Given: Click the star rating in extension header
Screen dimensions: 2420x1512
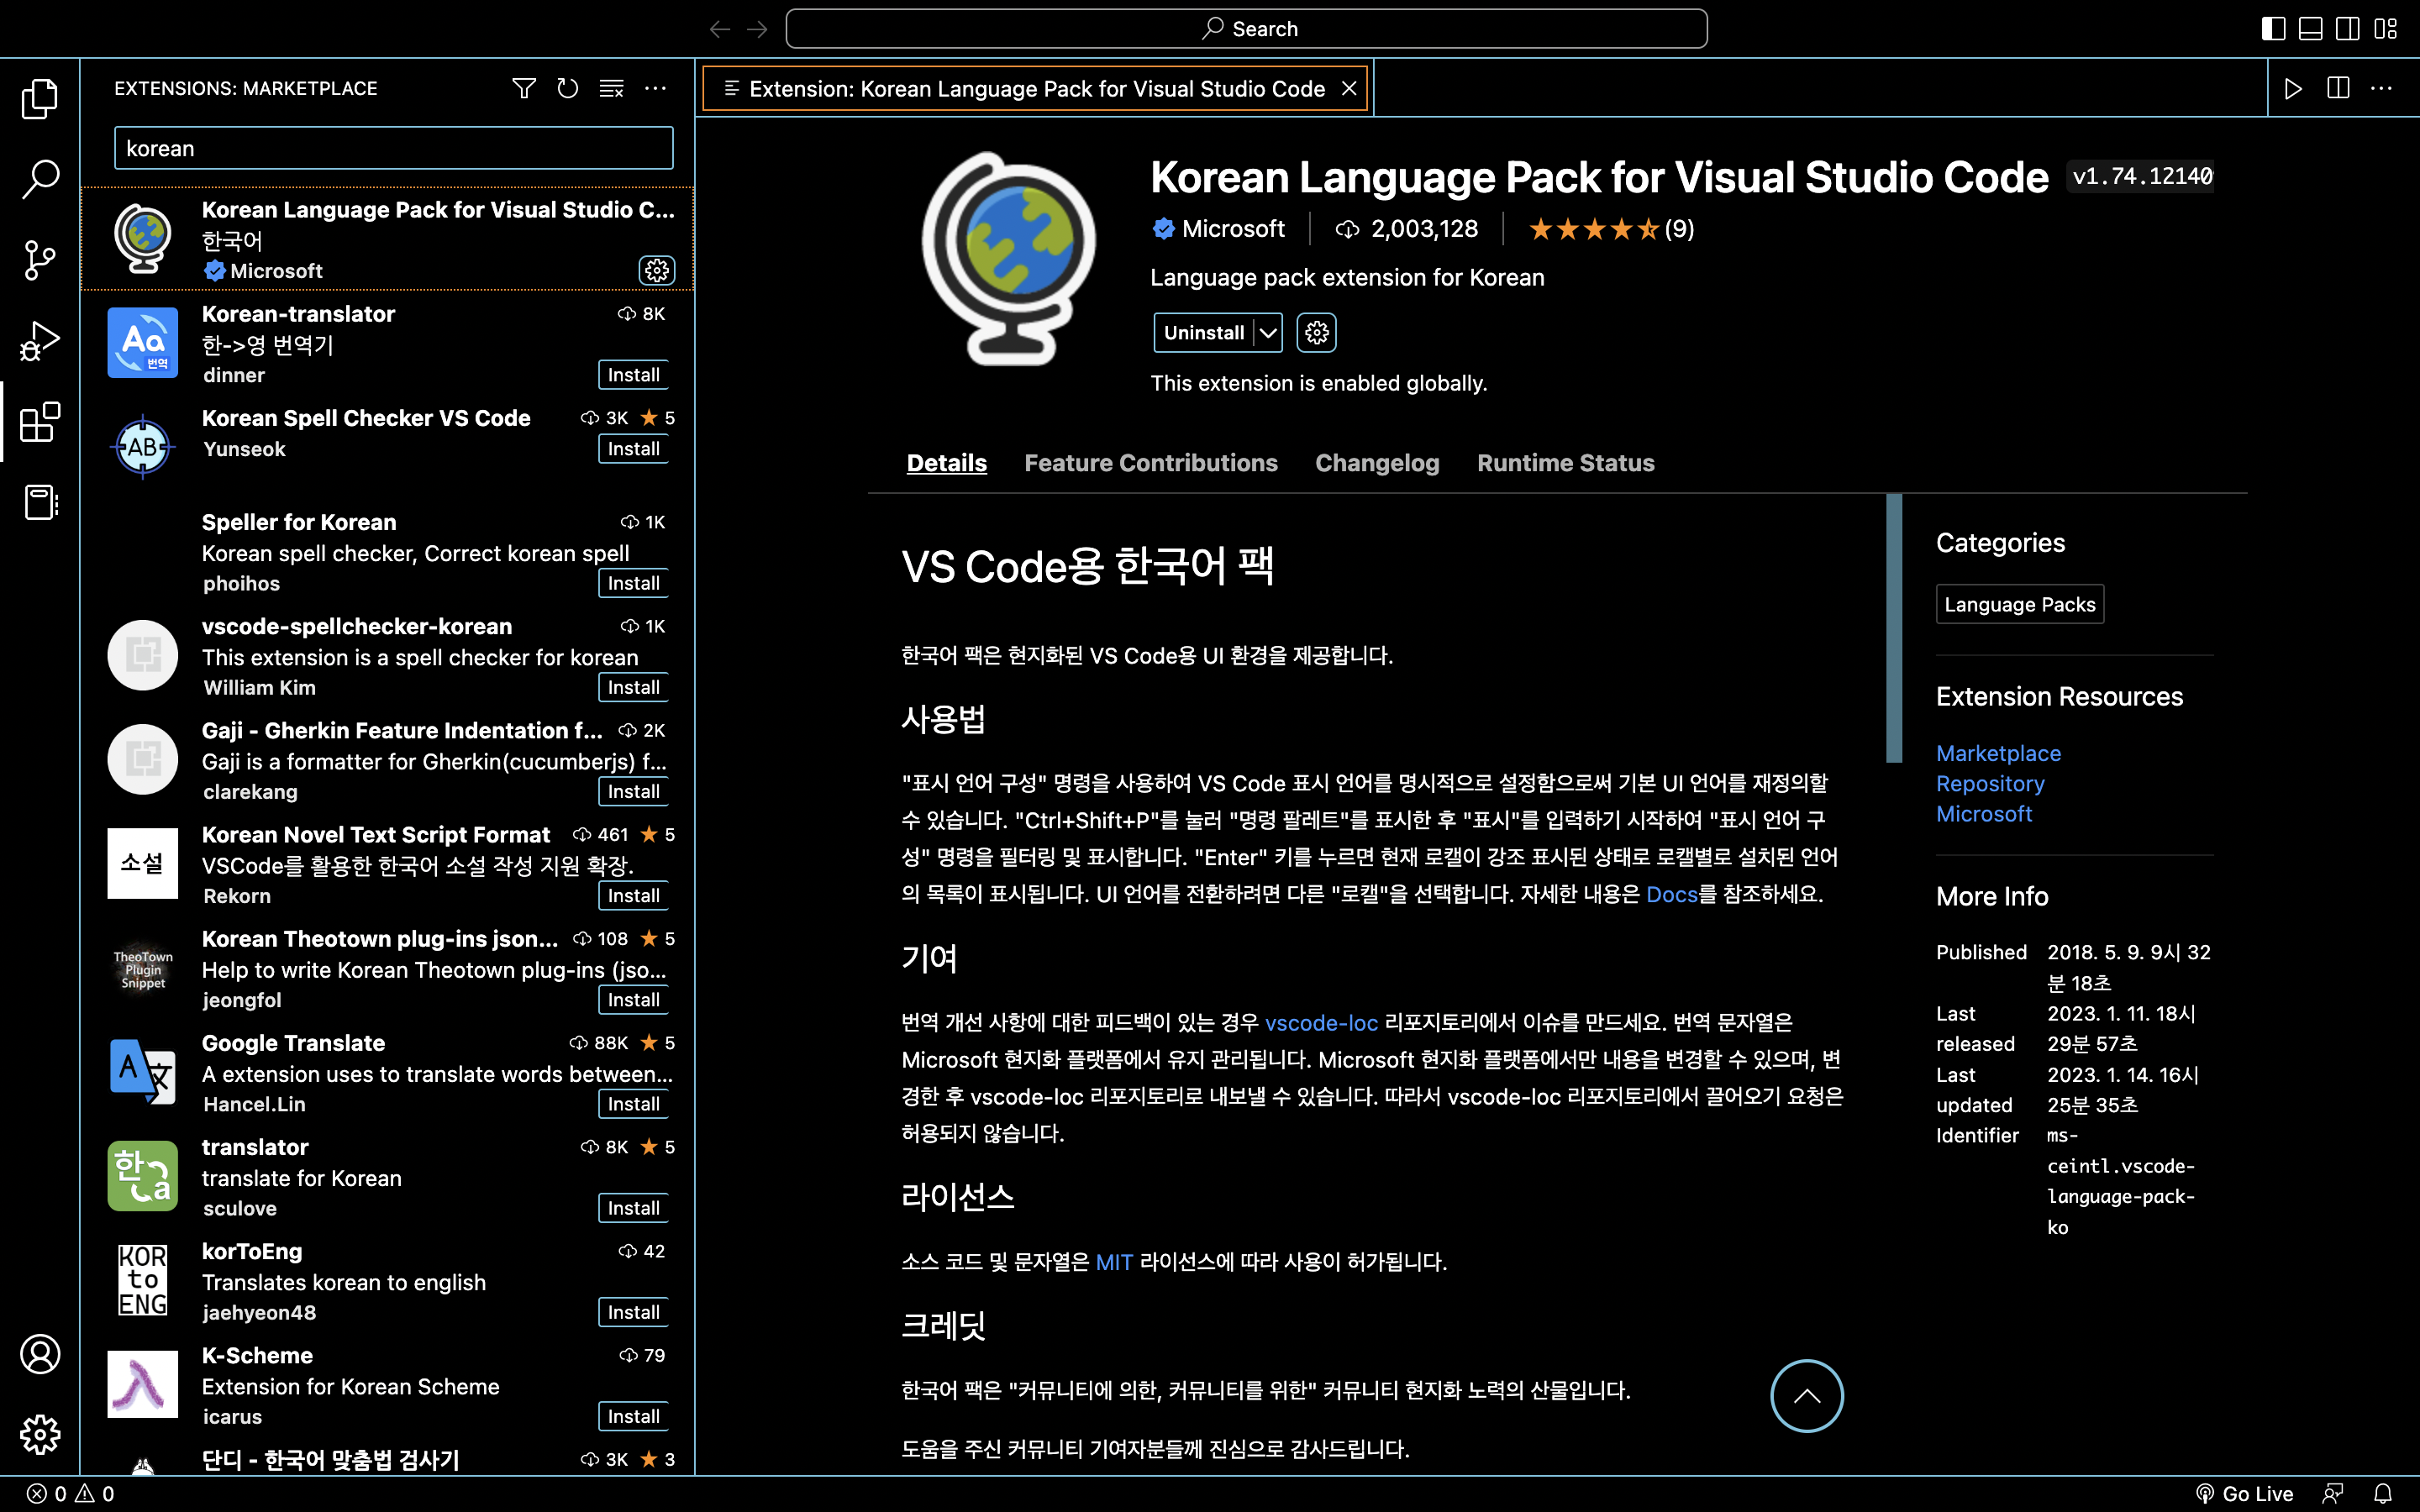Looking at the screenshot, I should point(1611,229).
